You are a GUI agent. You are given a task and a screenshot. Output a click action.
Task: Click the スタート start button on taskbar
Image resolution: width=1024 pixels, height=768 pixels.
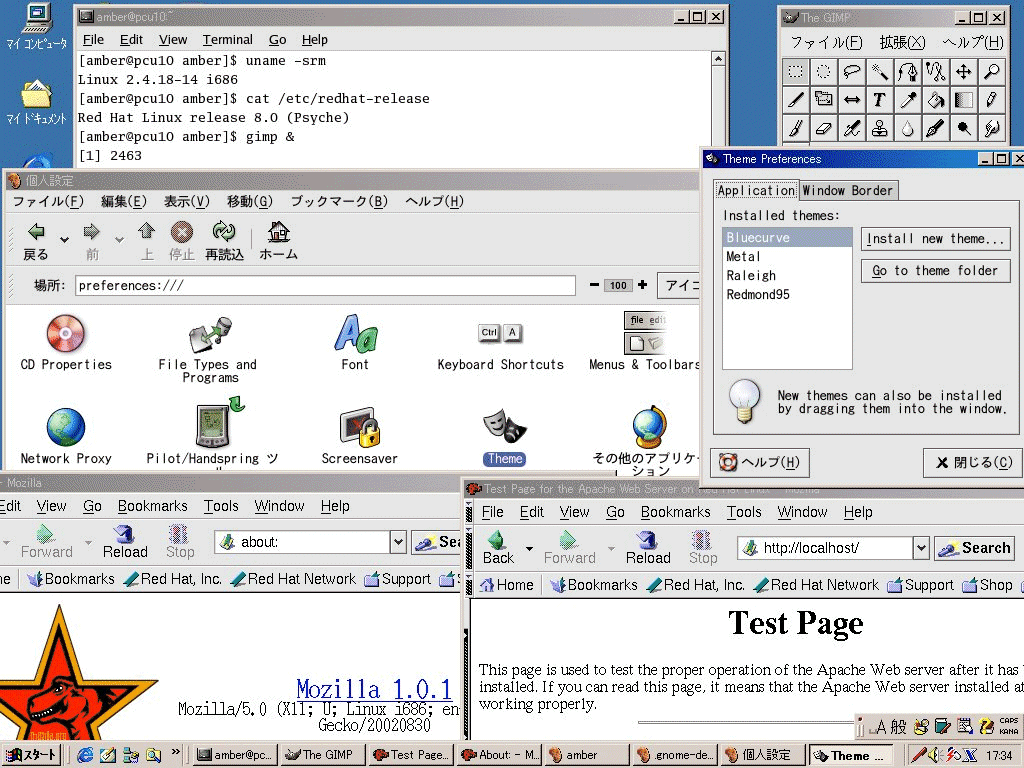point(33,755)
